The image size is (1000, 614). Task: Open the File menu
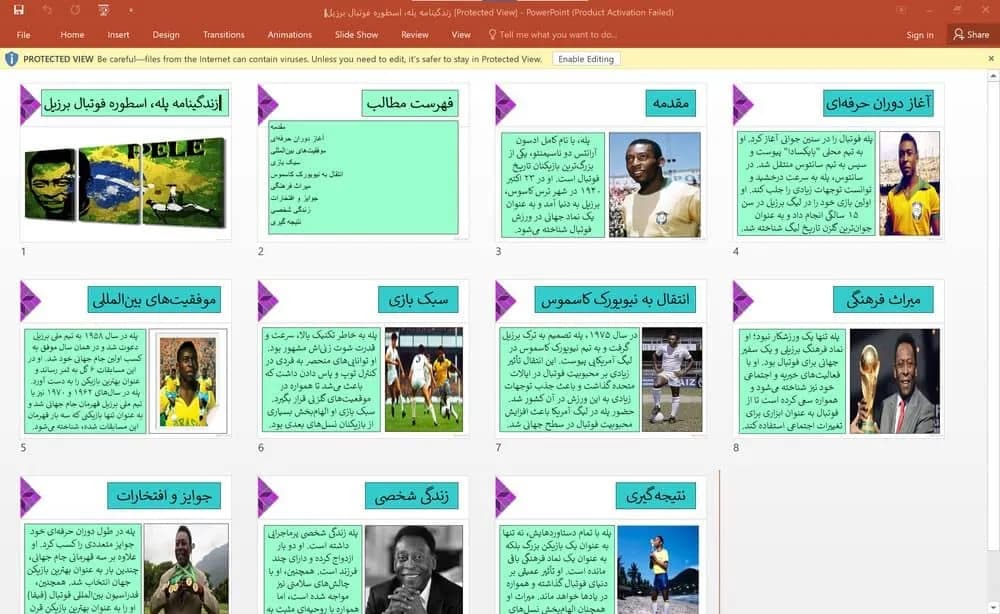[x=24, y=35]
